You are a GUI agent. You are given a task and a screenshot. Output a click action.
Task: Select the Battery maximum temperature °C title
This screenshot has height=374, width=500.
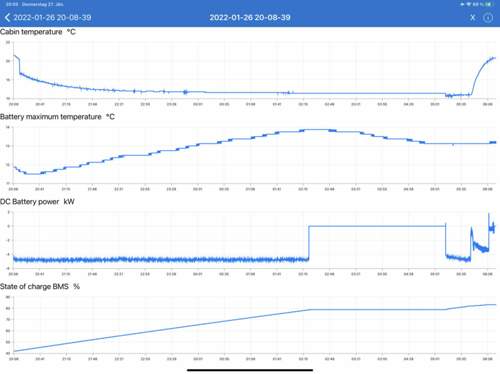pyautogui.click(x=57, y=117)
